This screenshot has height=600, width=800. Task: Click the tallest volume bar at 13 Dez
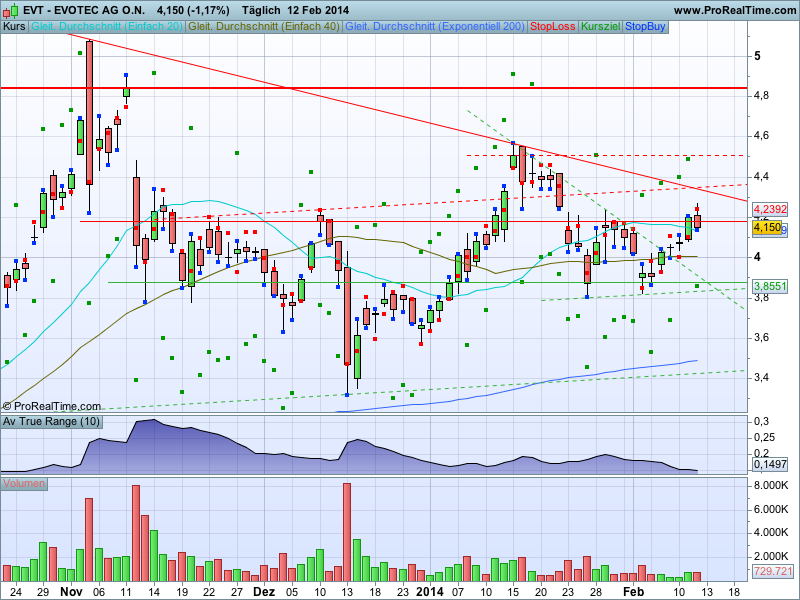(x=347, y=532)
